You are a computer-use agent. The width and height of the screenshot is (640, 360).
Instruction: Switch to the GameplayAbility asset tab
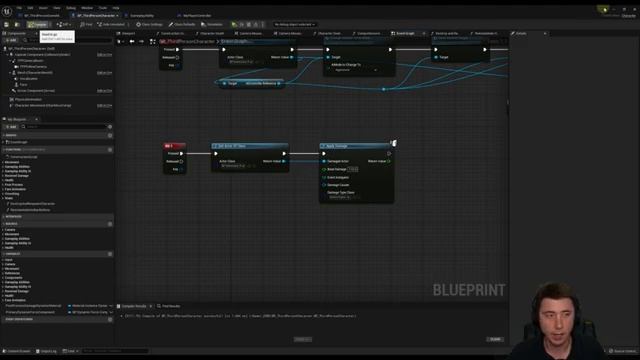point(142,16)
